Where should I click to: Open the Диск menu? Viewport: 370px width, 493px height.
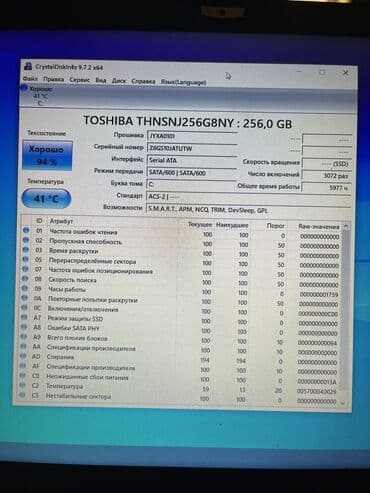(119, 81)
